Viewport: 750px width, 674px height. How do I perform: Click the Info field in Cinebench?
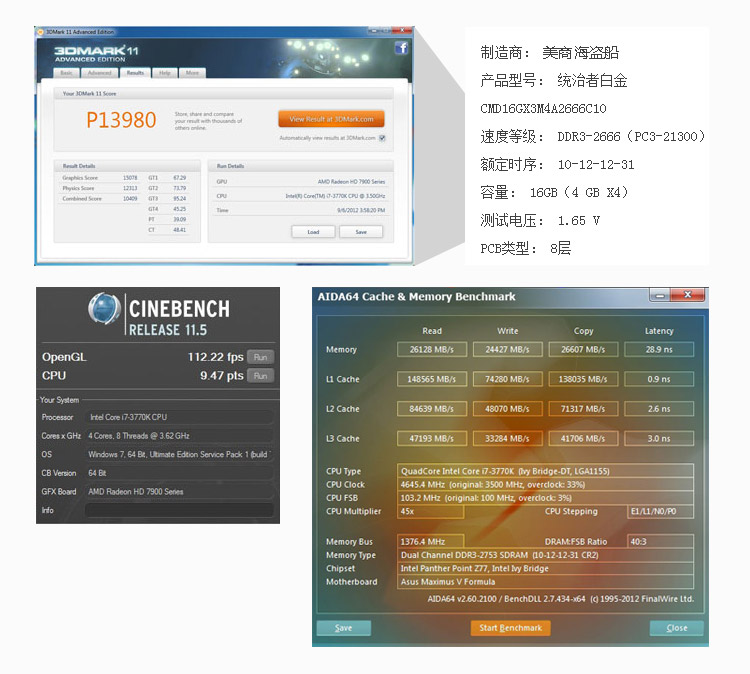click(179, 510)
